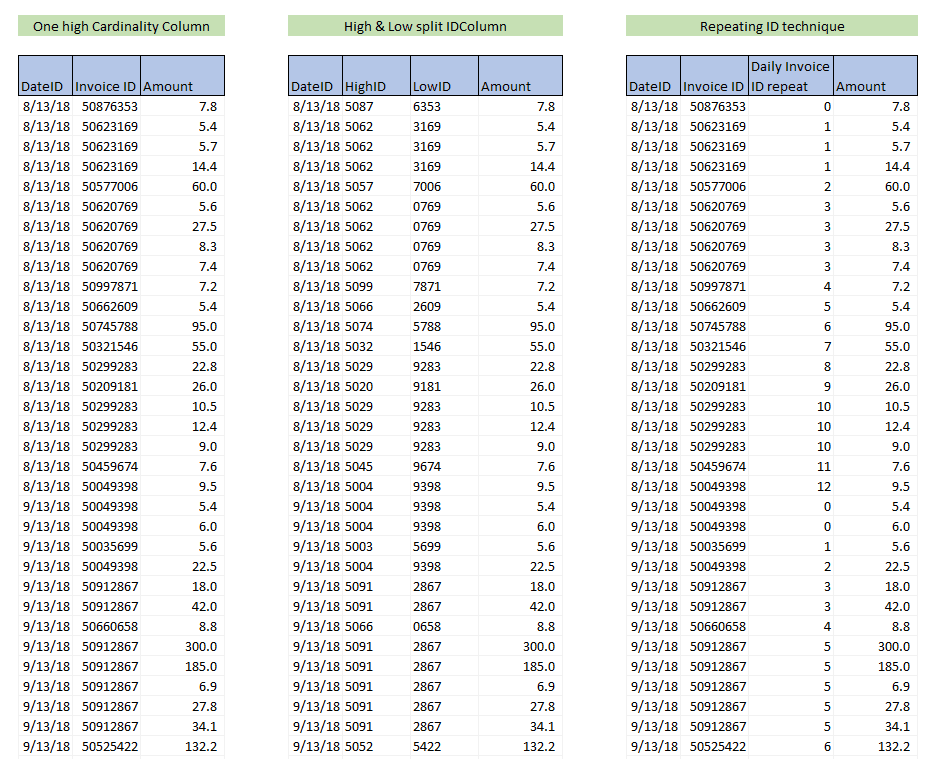Viewport: 950px width, 759px height.
Task: Click Amount header in the Repeating ID technique table
Action: point(875,76)
